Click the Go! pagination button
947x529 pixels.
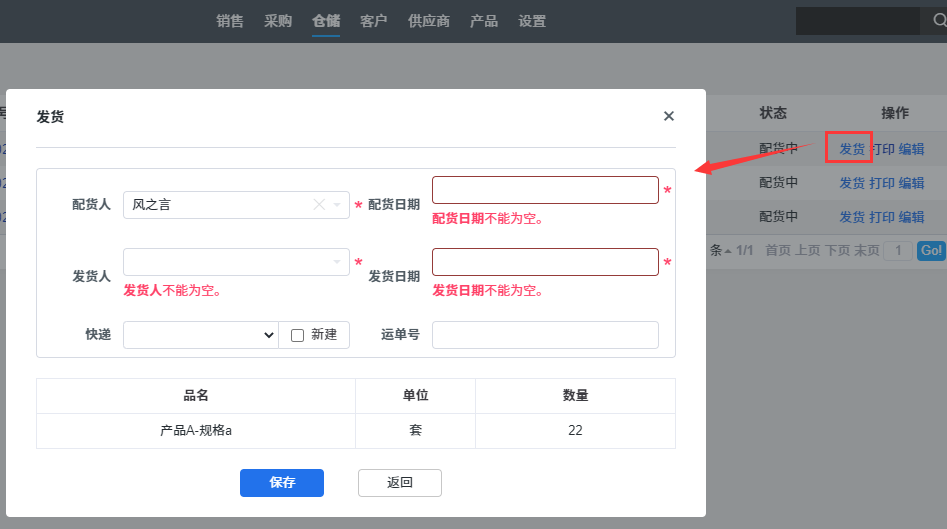coord(931,251)
